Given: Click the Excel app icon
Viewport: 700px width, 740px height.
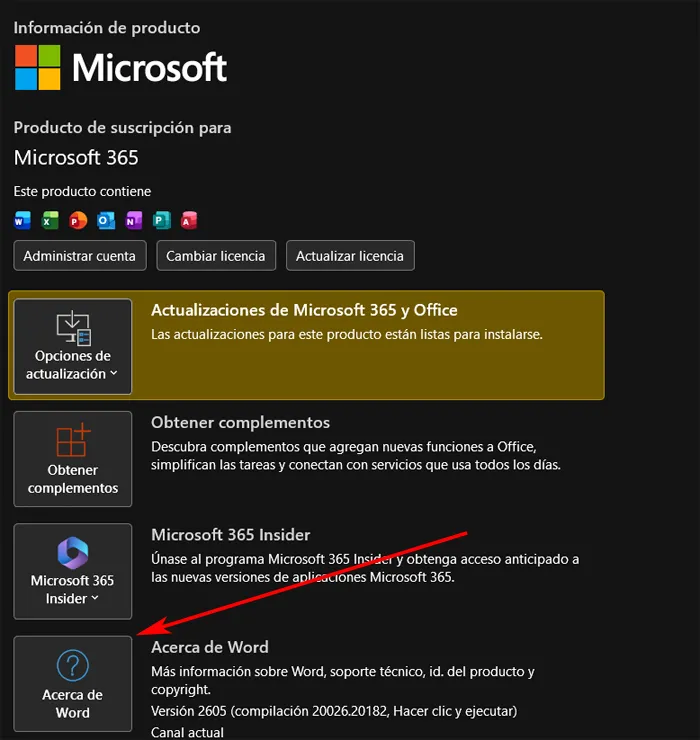Looking at the screenshot, I should [x=50, y=220].
